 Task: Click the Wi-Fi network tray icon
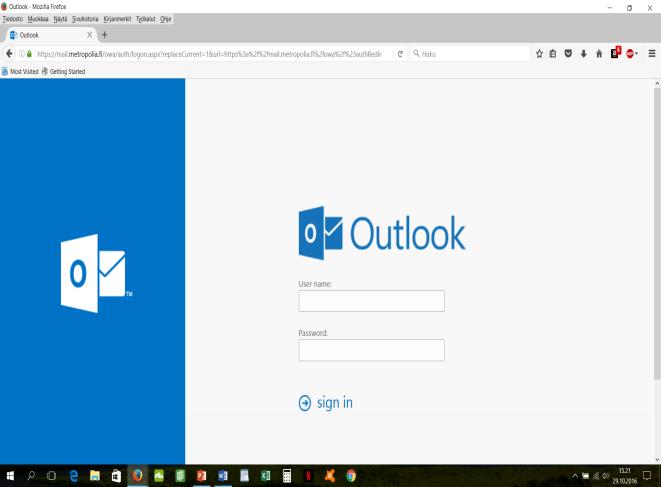click(x=596, y=476)
